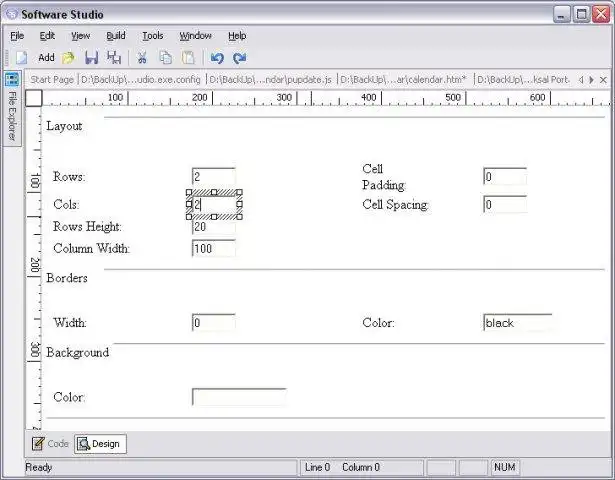Open the Build menu
The height and width of the screenshot is (480, 615).
pos(116,36)
